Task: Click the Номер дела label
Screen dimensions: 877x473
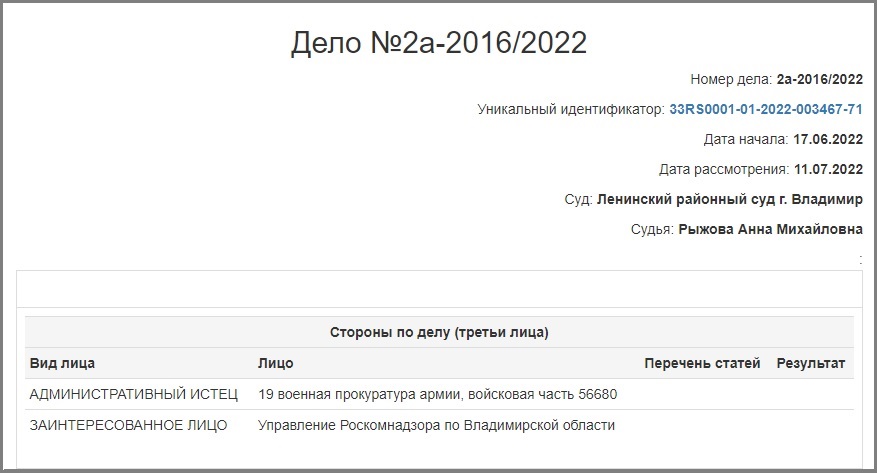Action: click(x=731, y=79)
